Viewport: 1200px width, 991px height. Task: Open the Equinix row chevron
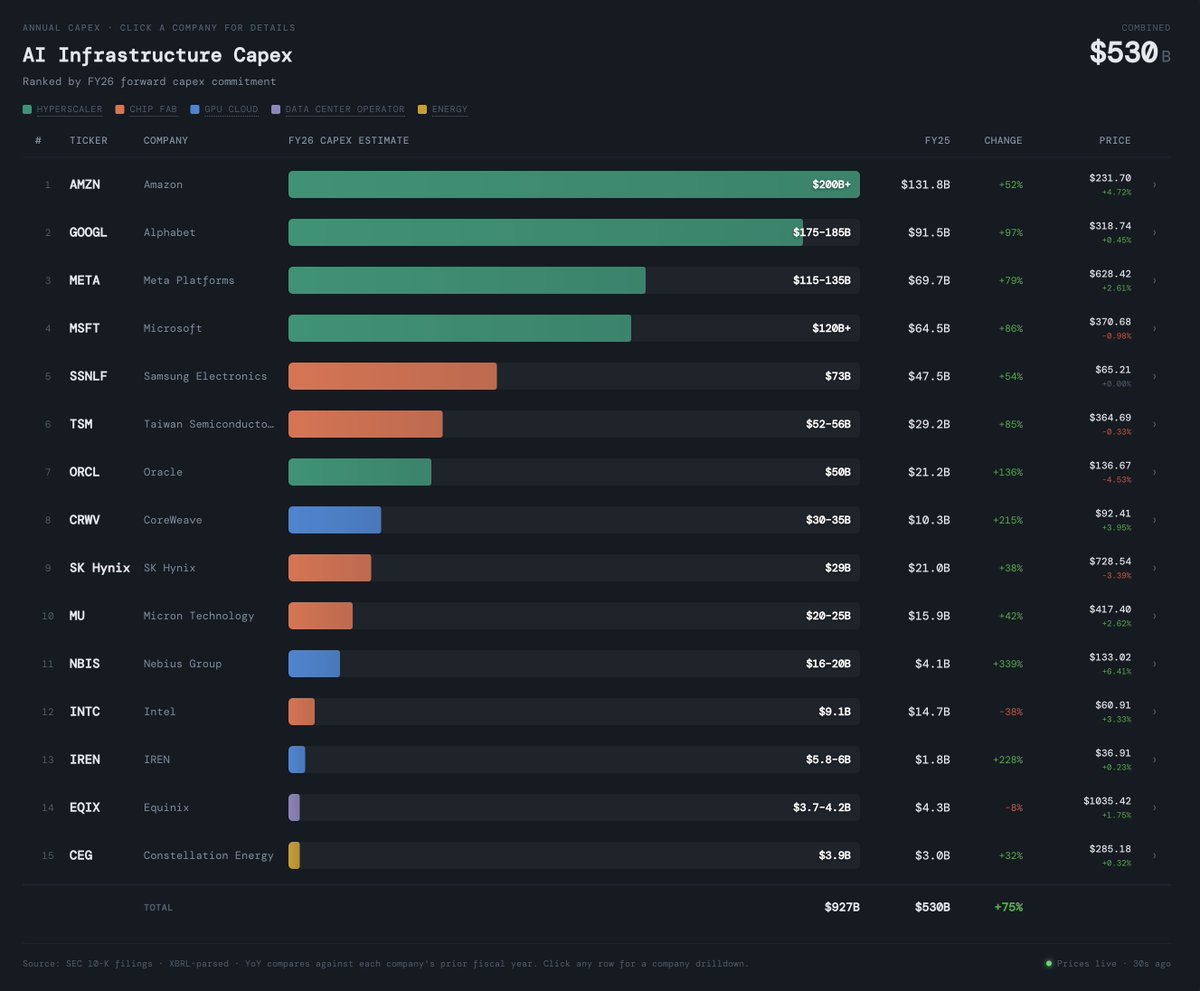(1154, 808)
